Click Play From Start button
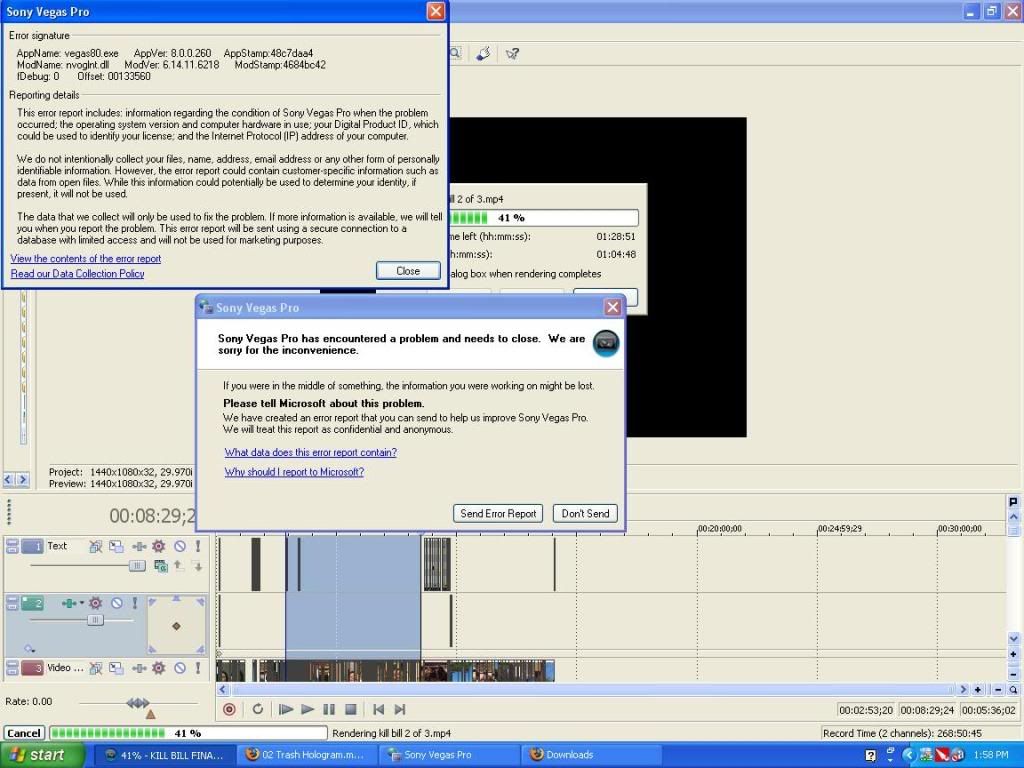The width and height of the screenshot is (1024, 768). click(x=285, y=709)
